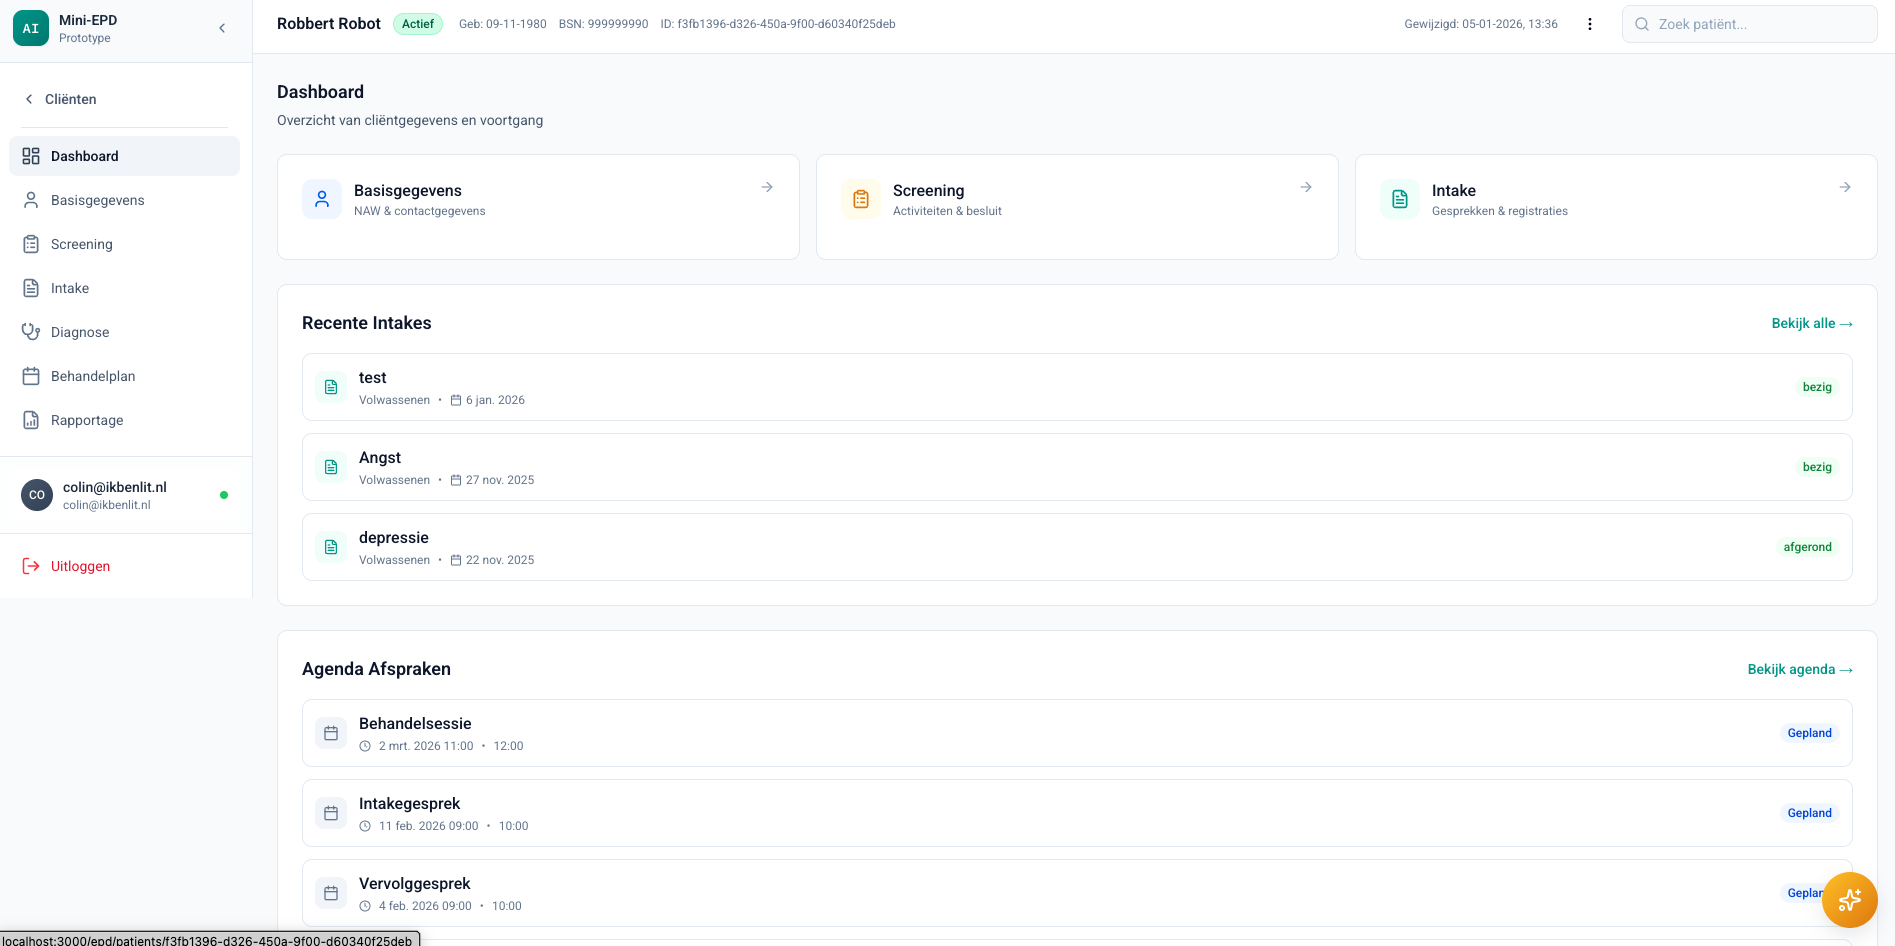
Task: Open the Behandelsessie appointment
Action: (1077, 733)
